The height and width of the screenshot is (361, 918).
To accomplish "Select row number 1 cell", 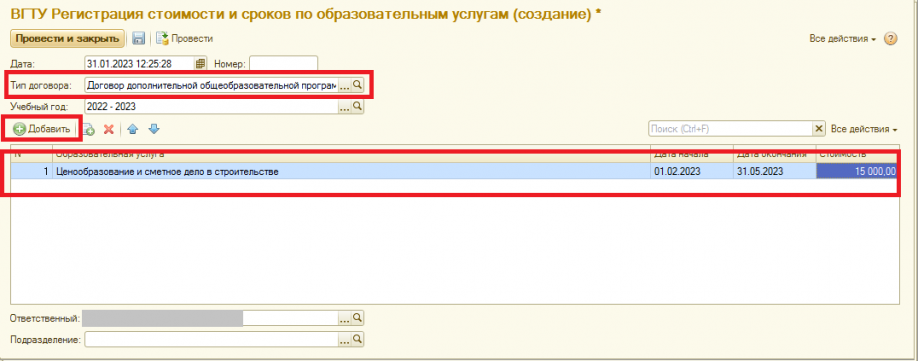I will click(x=32, y=171).
